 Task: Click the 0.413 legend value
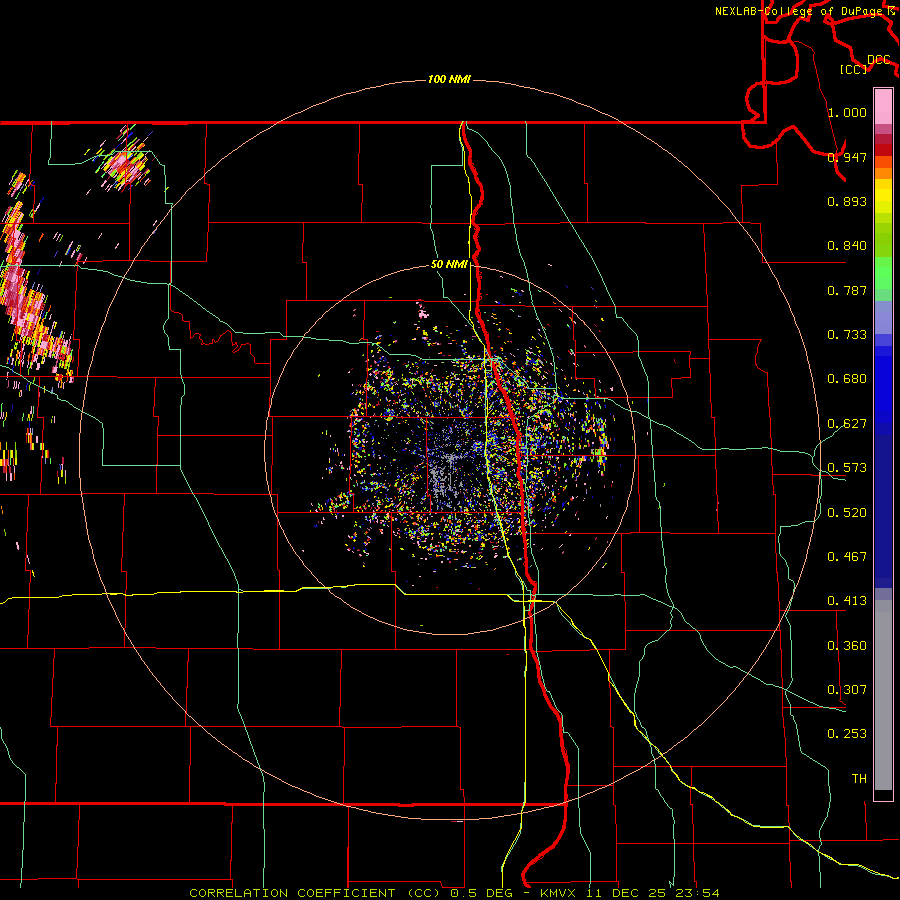click(847, 600)
